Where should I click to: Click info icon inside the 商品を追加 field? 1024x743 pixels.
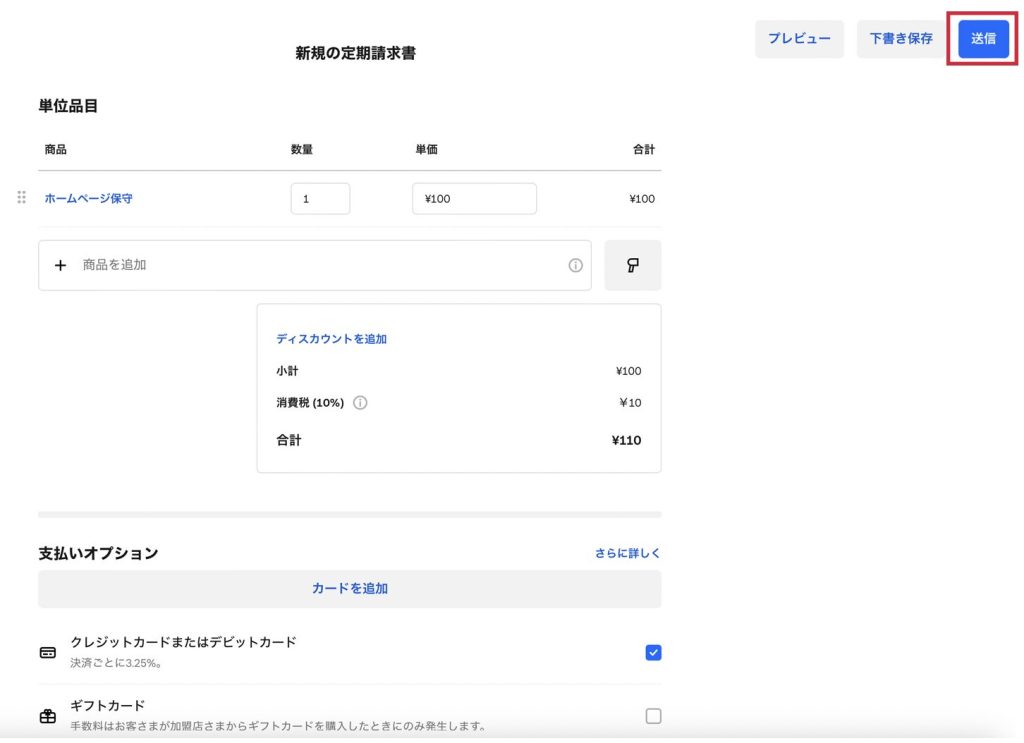coord(575,265)
